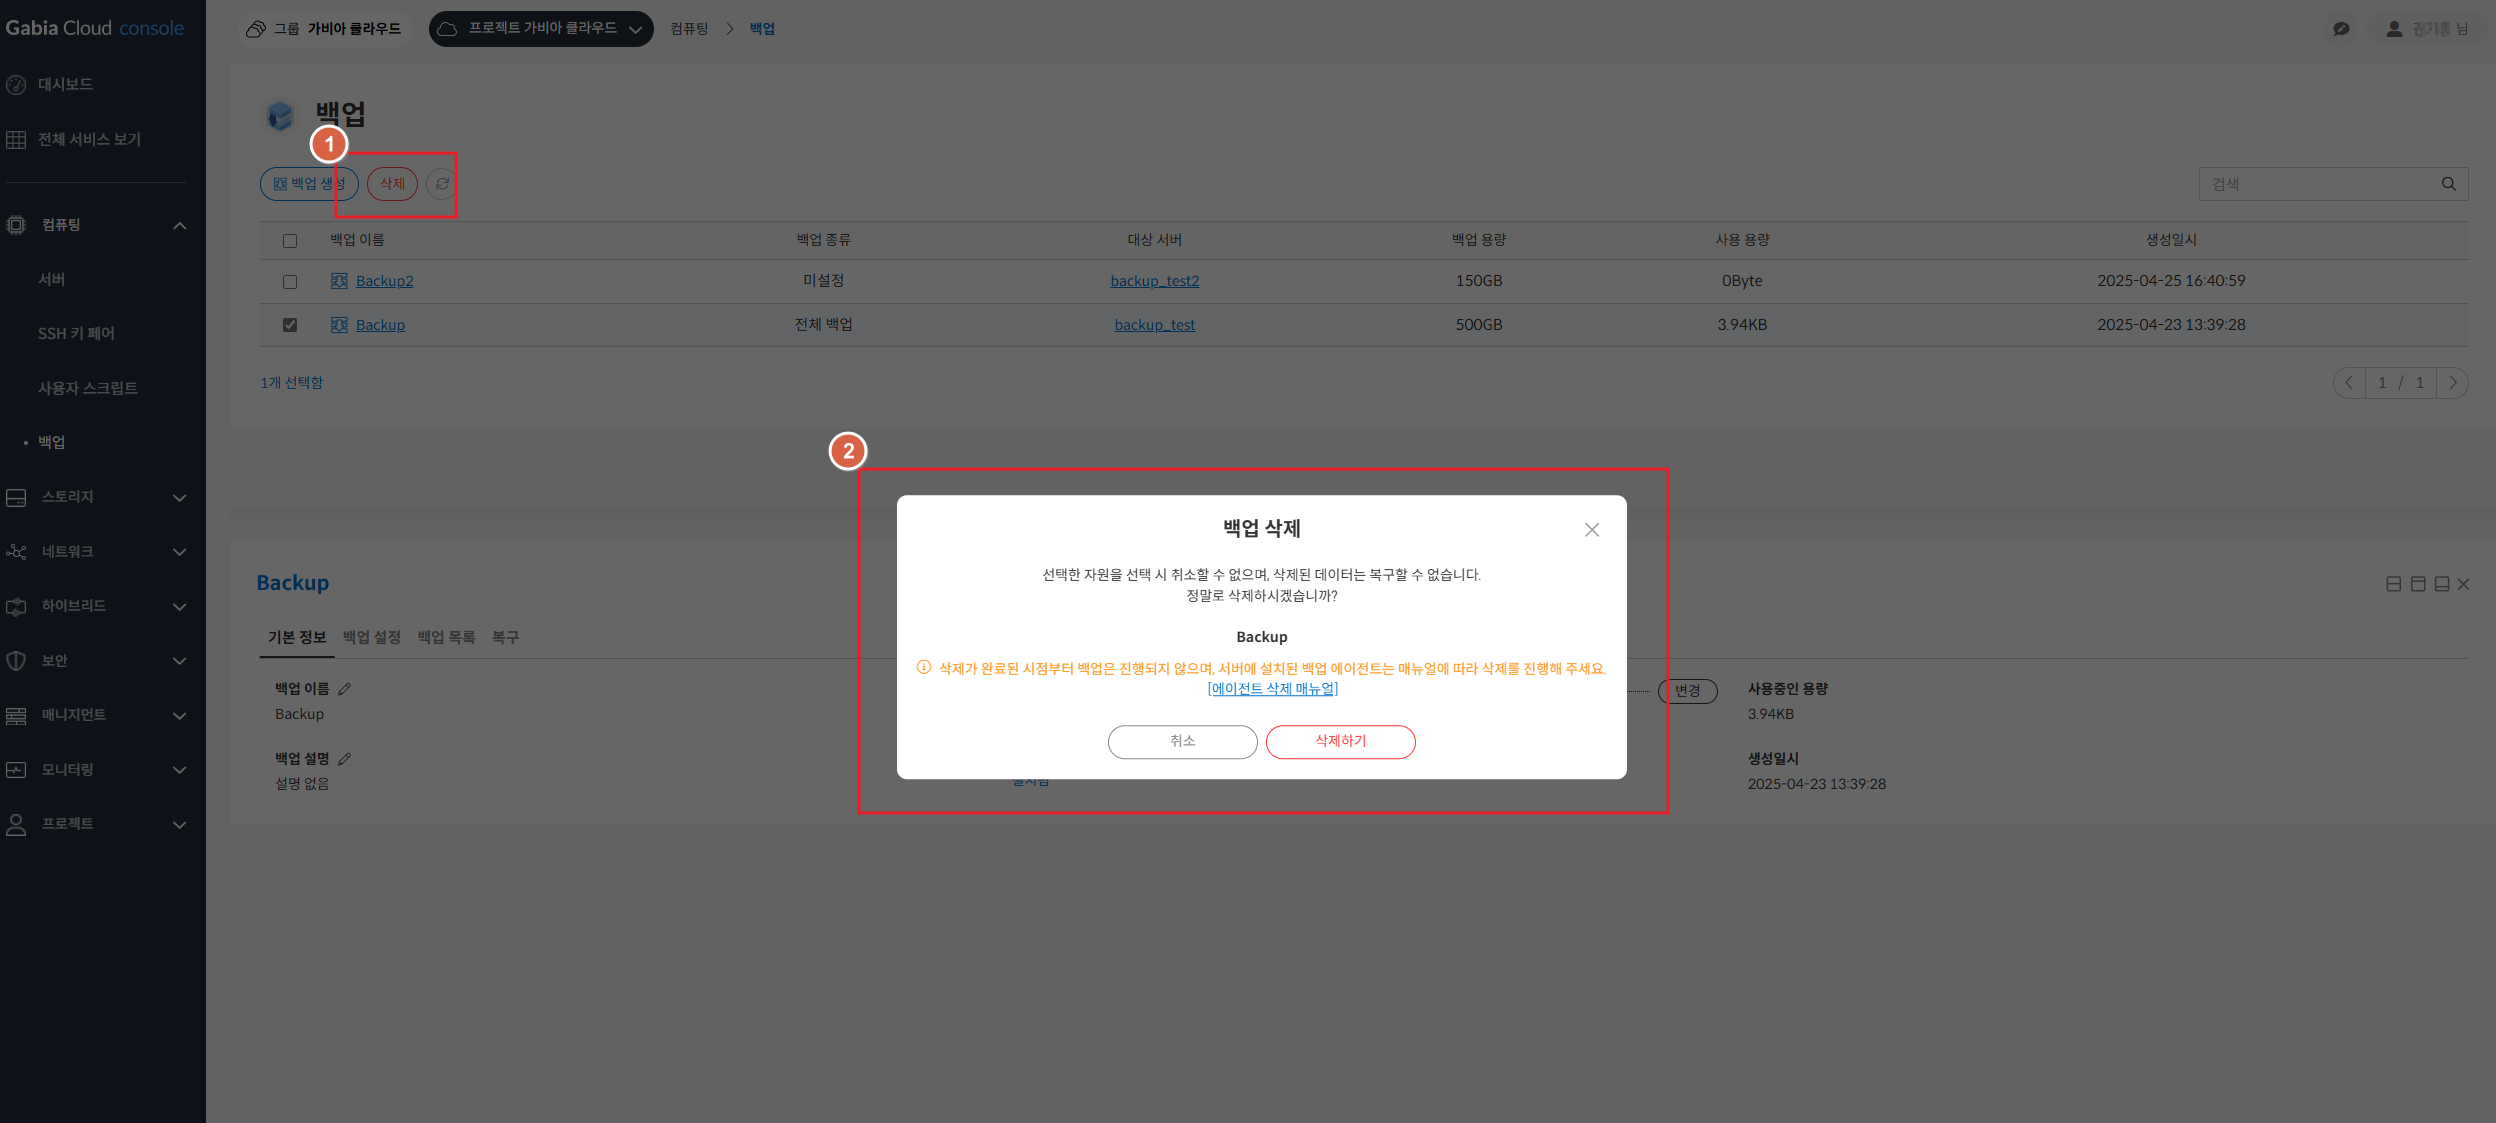Click the refresh icon beside 삭제
This screenshot has height=1123, width=2496.
click(x=442, y=184)
